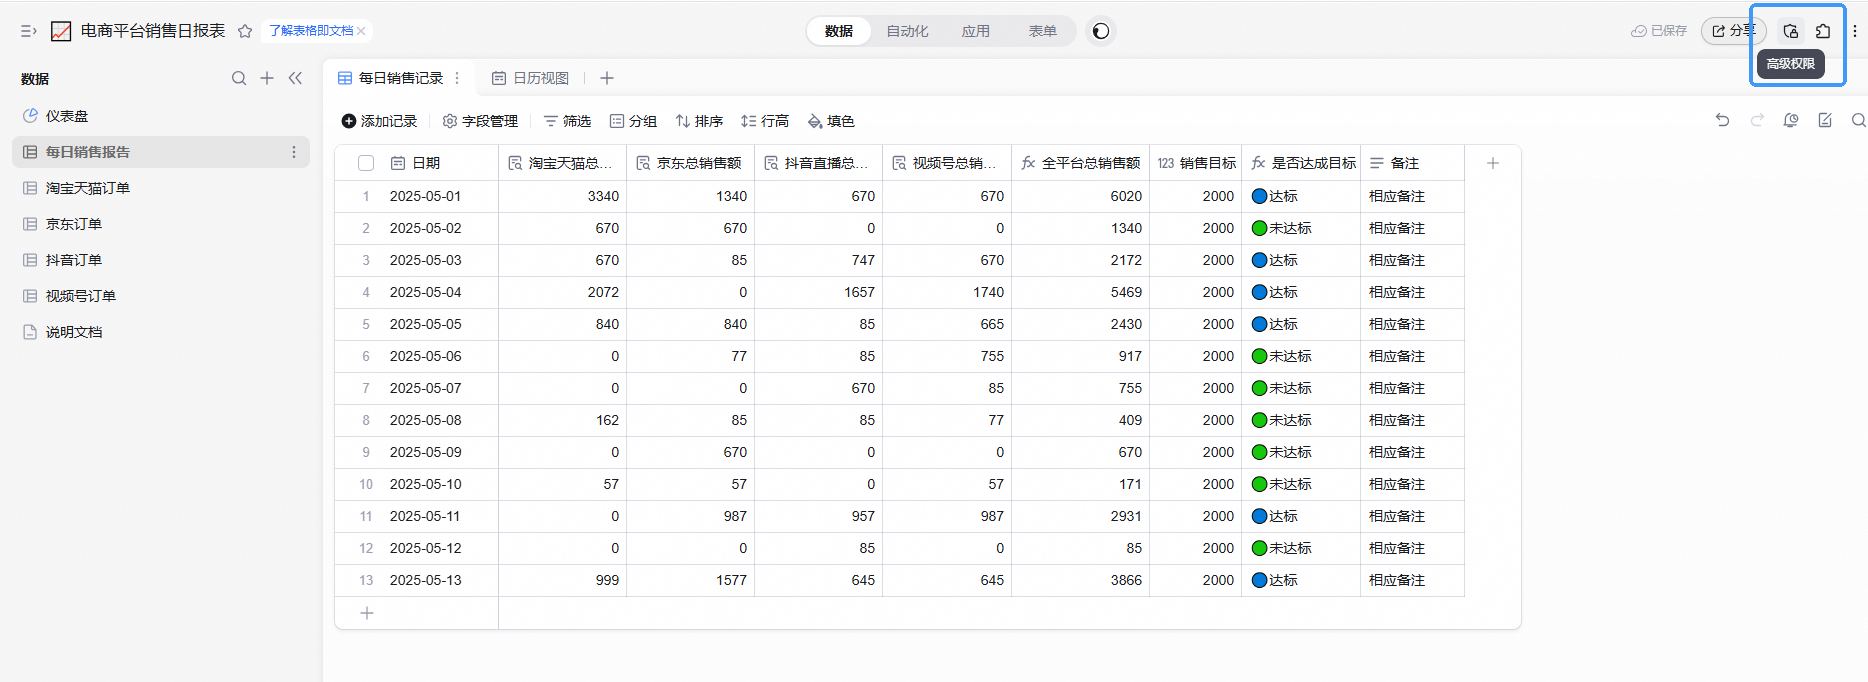Open the history clock icon in toolbar
Viewport: 1868px width, 682px height.
point(1791,120)
